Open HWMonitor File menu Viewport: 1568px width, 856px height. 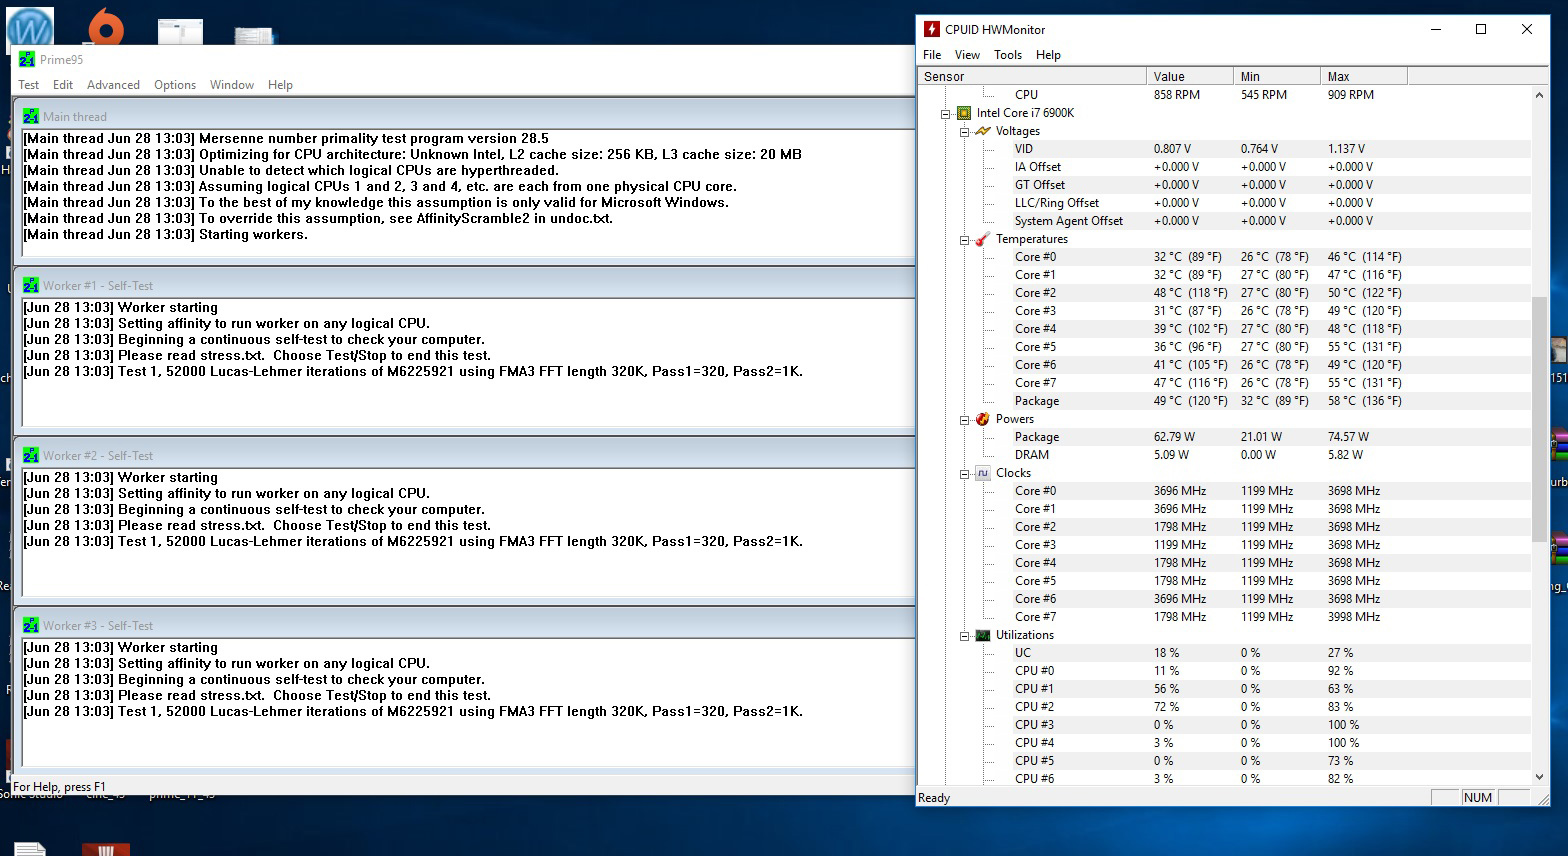tap(932, 55)
